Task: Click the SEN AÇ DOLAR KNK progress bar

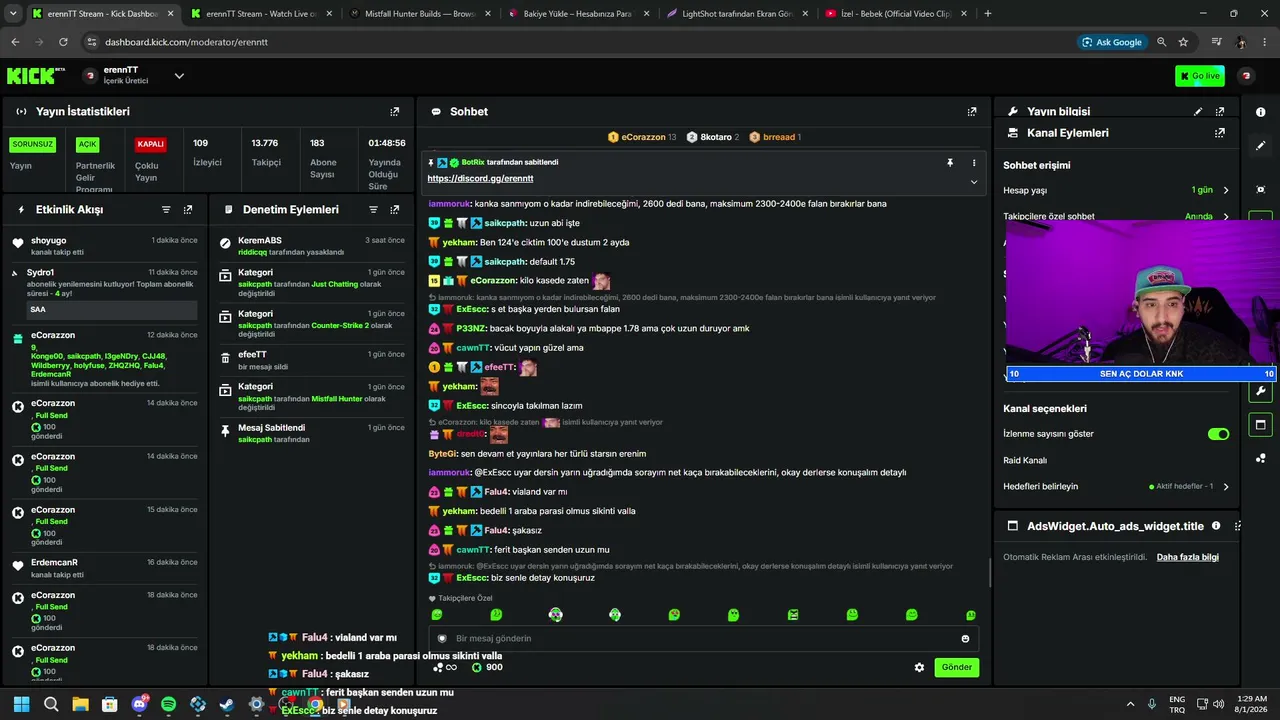Action: [1141, 374]
